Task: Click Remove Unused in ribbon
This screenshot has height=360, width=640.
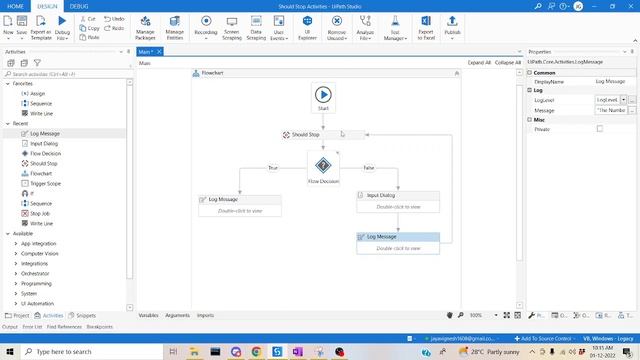Action: (337, 28)
